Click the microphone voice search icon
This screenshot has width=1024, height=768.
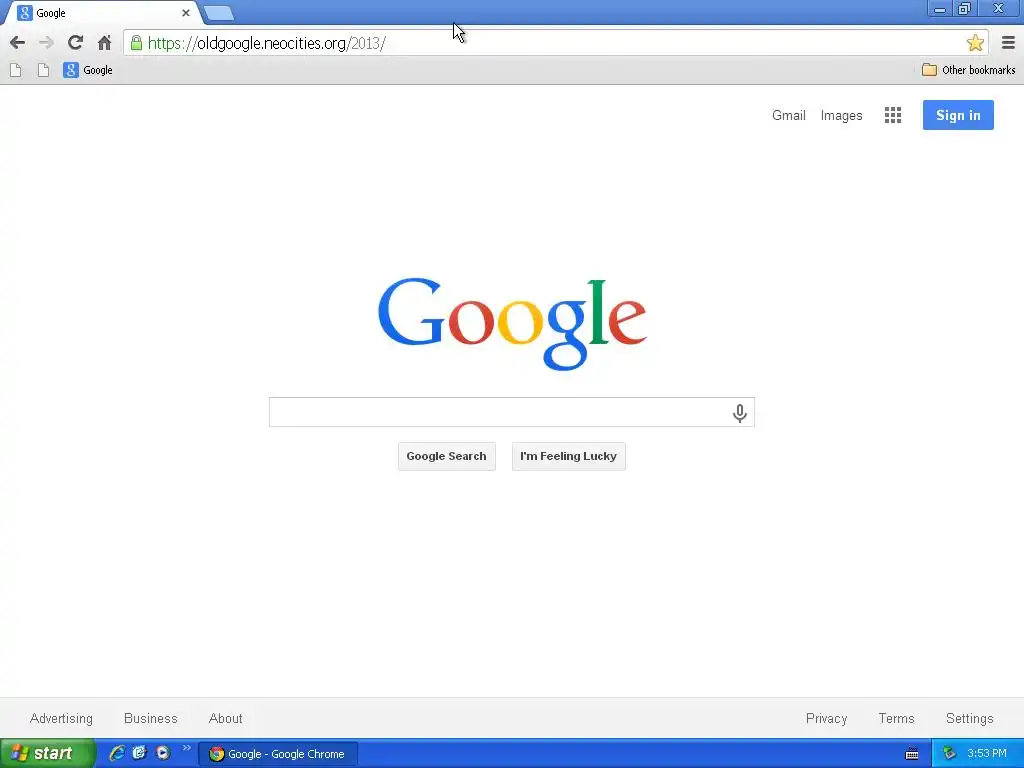(x=739, y=413)
